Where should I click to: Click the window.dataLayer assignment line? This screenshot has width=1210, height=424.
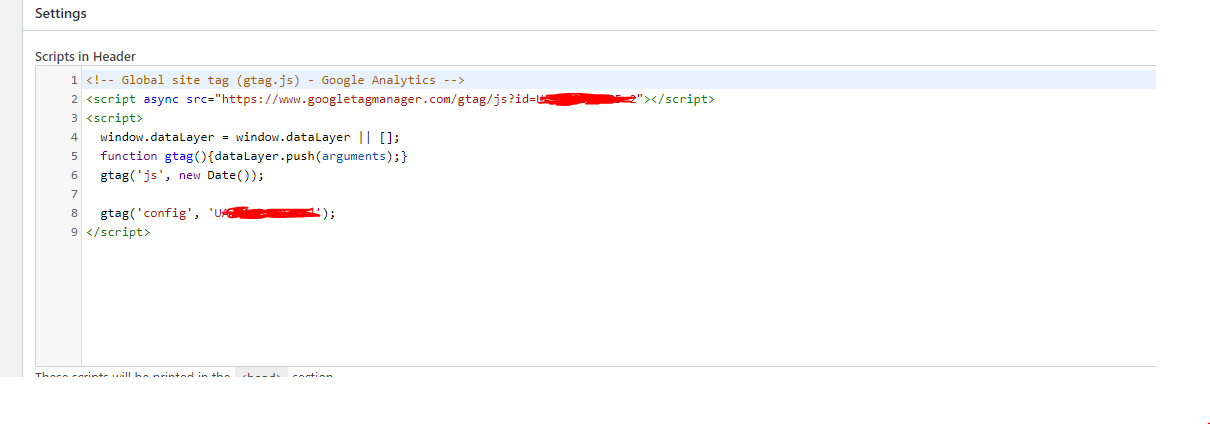coord(249,137)
